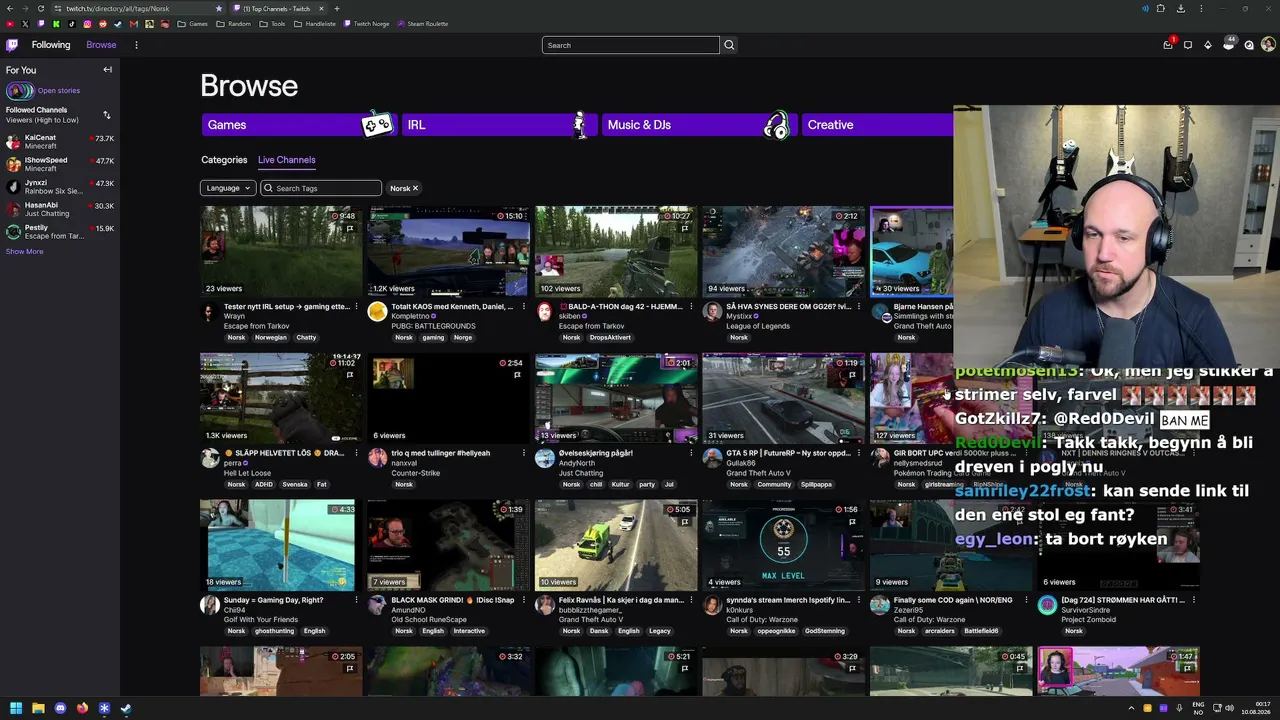Open the Kick bookmark icon

tap(56, 24)
